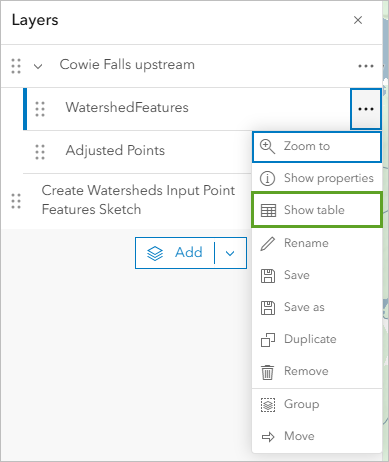Click the Rename pencil icon
The height and width of the screenshot is (462, 389).
tap(268, 243)
